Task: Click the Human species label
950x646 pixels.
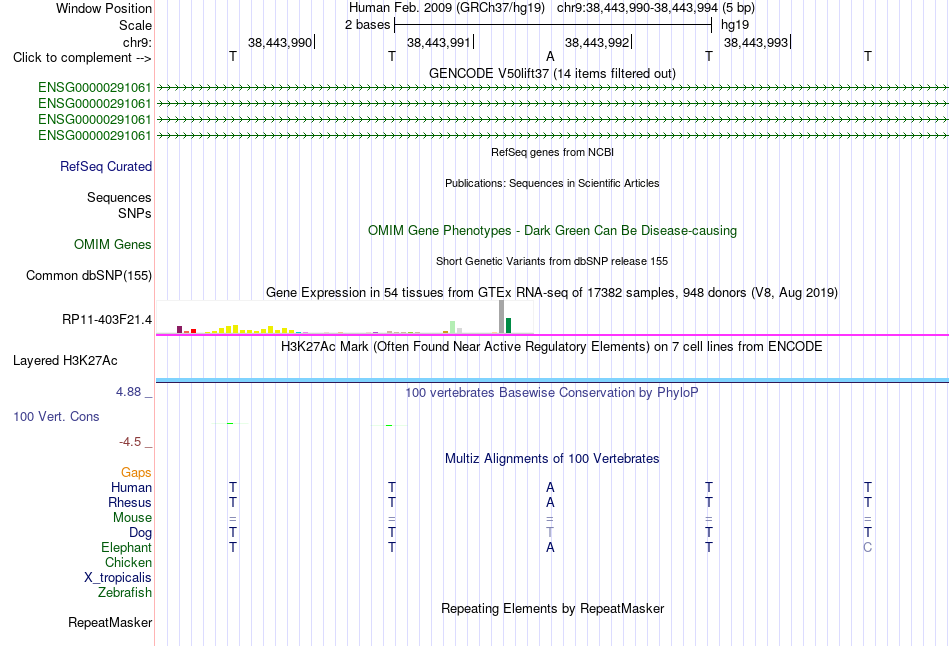Action: pos(131,487)
